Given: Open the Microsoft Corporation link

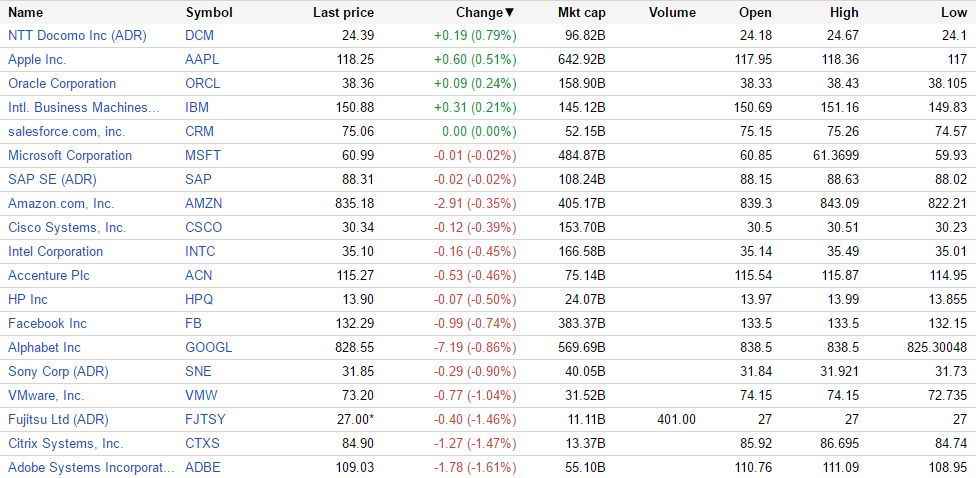Looking at the screenshot, I should click(x=70, y=155).
